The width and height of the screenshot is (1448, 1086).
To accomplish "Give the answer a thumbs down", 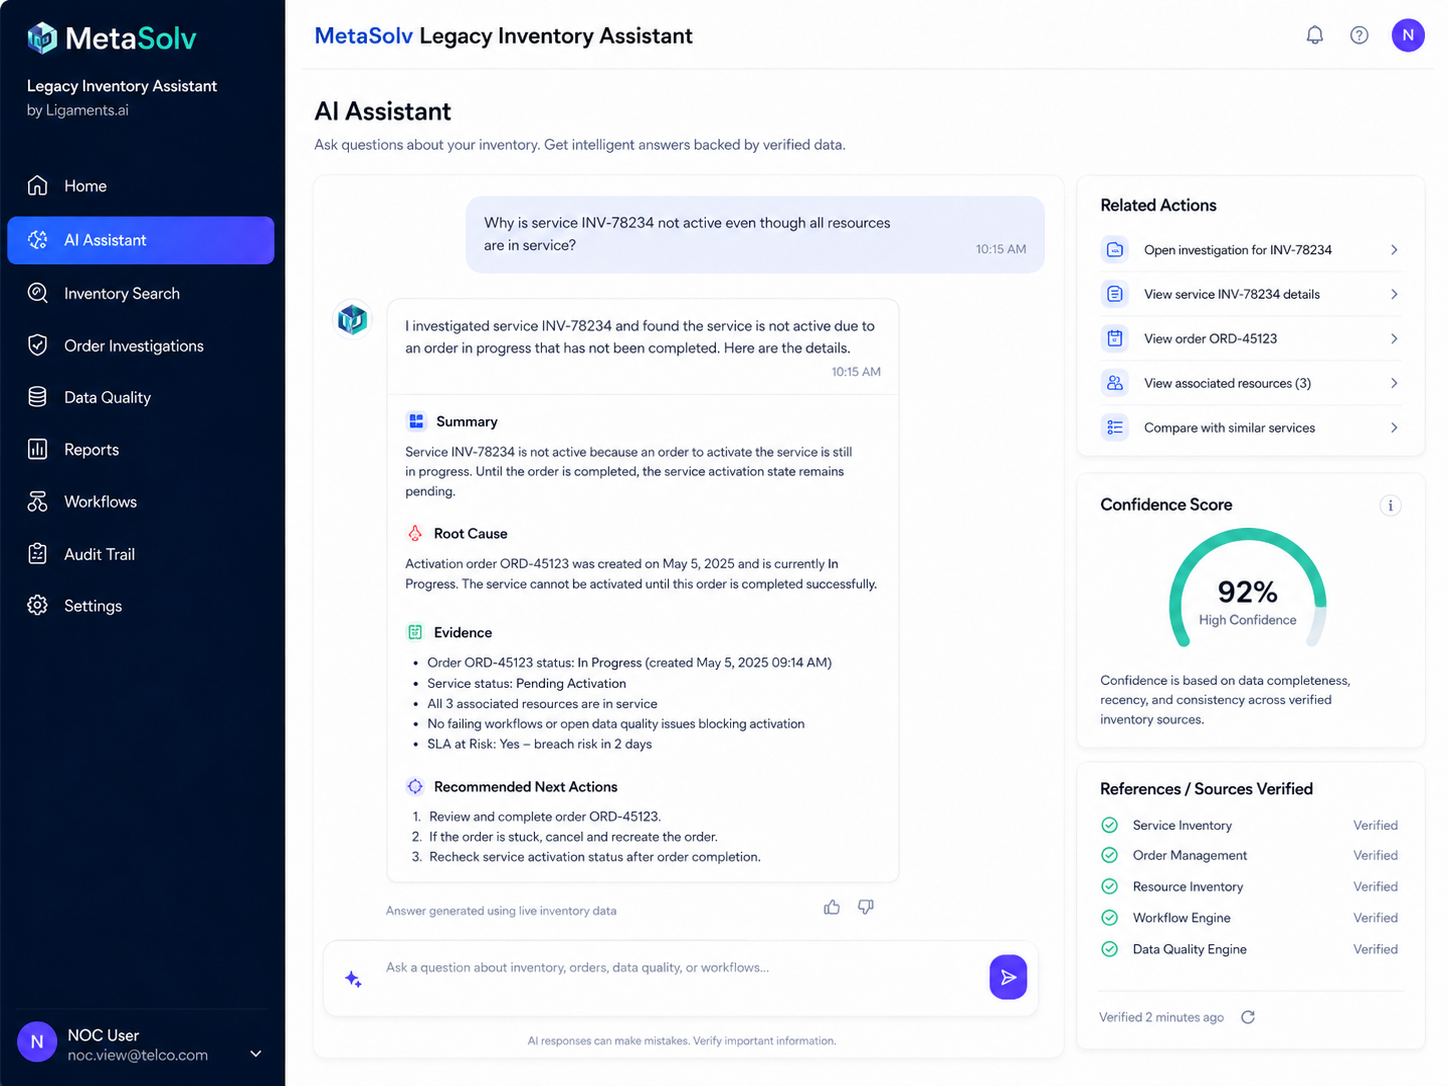I will (x=866, y=907).
